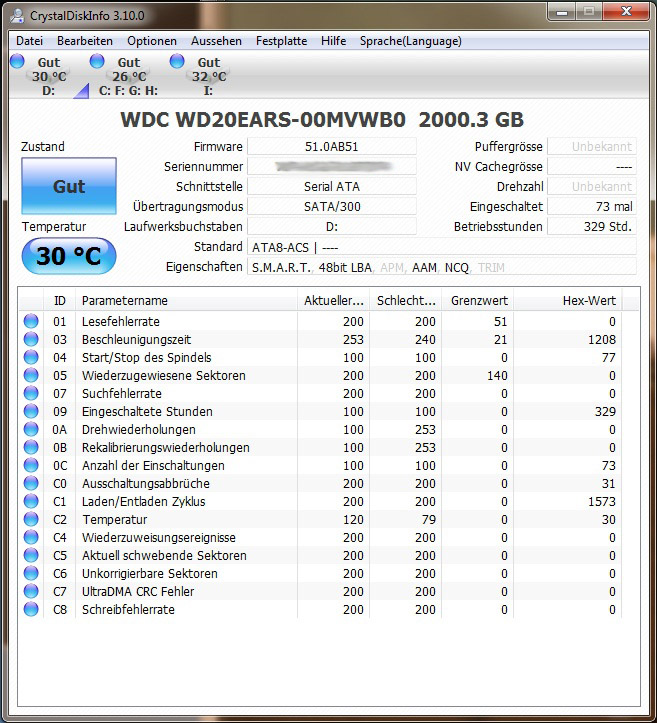Image resolution: width=657 pixels, height=723 pixels.
Task: Select Laden/Entladen Zyklus hex value 1573
Action: 602,501
